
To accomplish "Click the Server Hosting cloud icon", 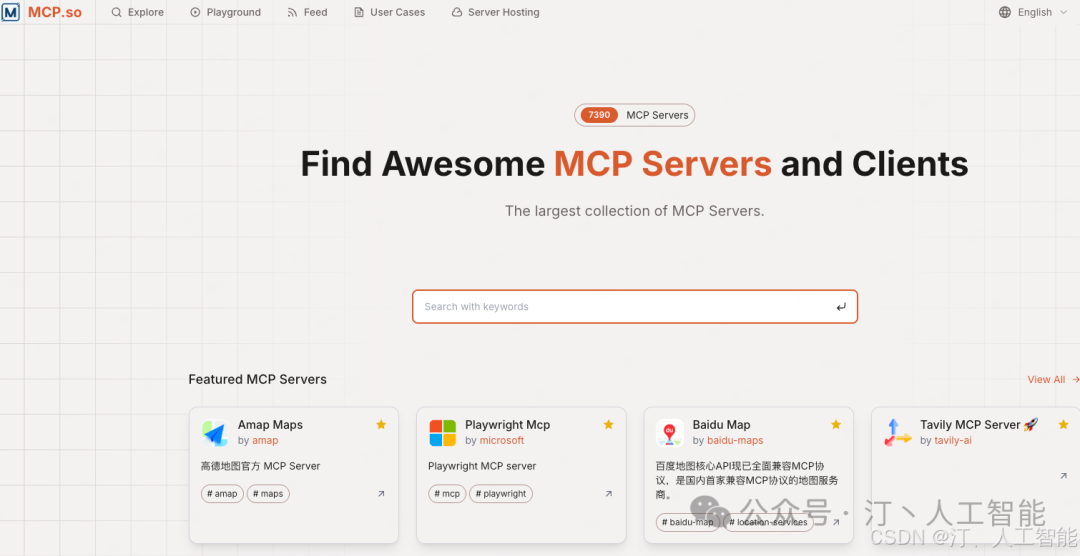I will [457, 12].
